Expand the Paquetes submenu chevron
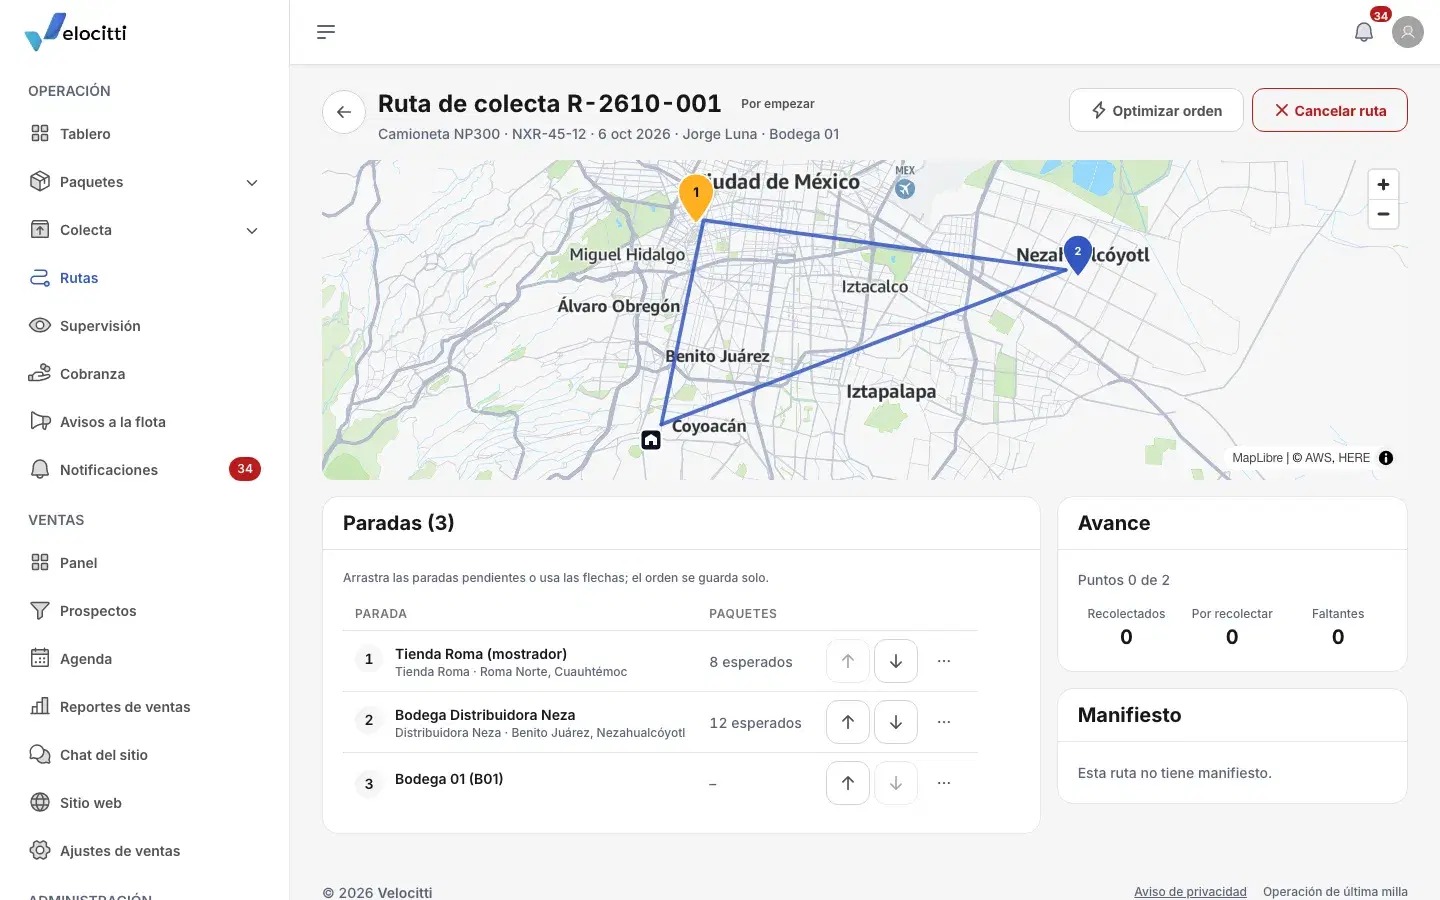 click(252, 182)
